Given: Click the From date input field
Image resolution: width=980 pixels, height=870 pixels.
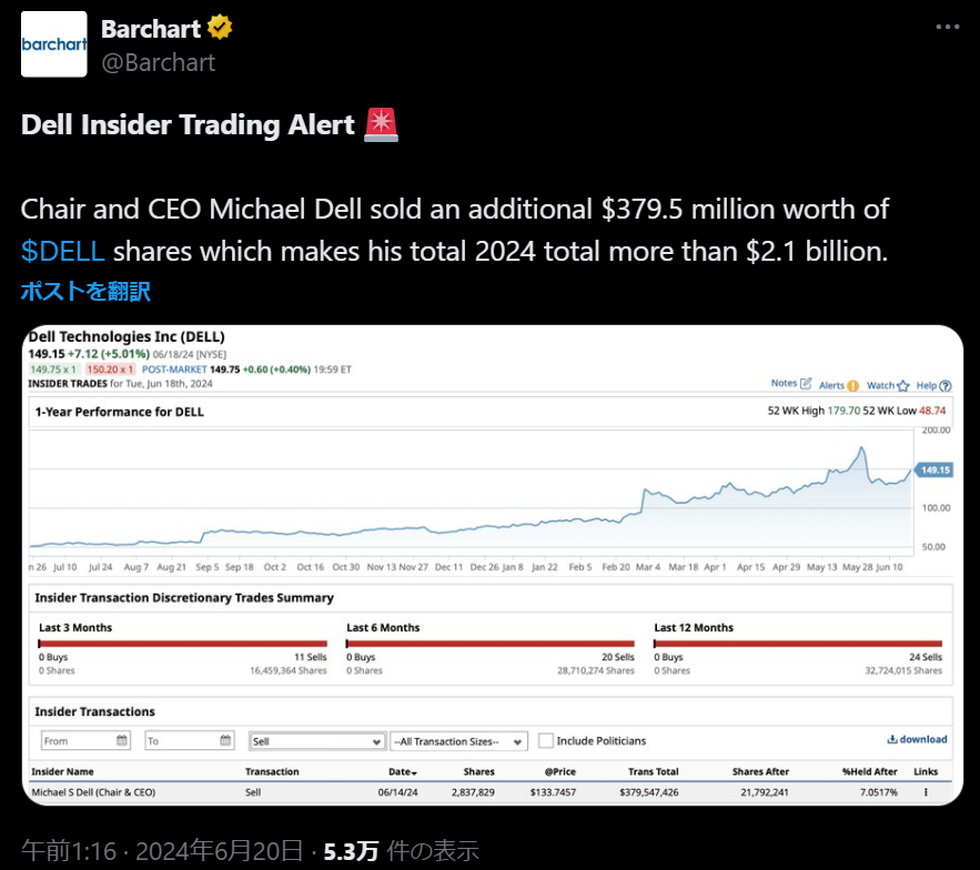Looking at the screenshot, I should [75, 741].
